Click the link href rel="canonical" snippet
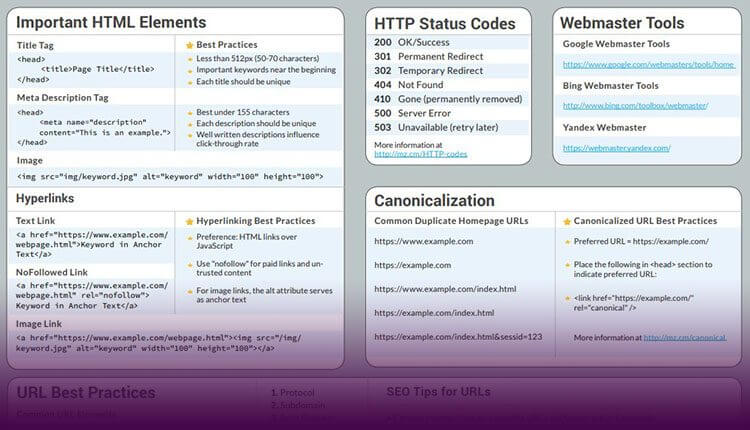This screenshot has height=430, width=750. [633, 303]
